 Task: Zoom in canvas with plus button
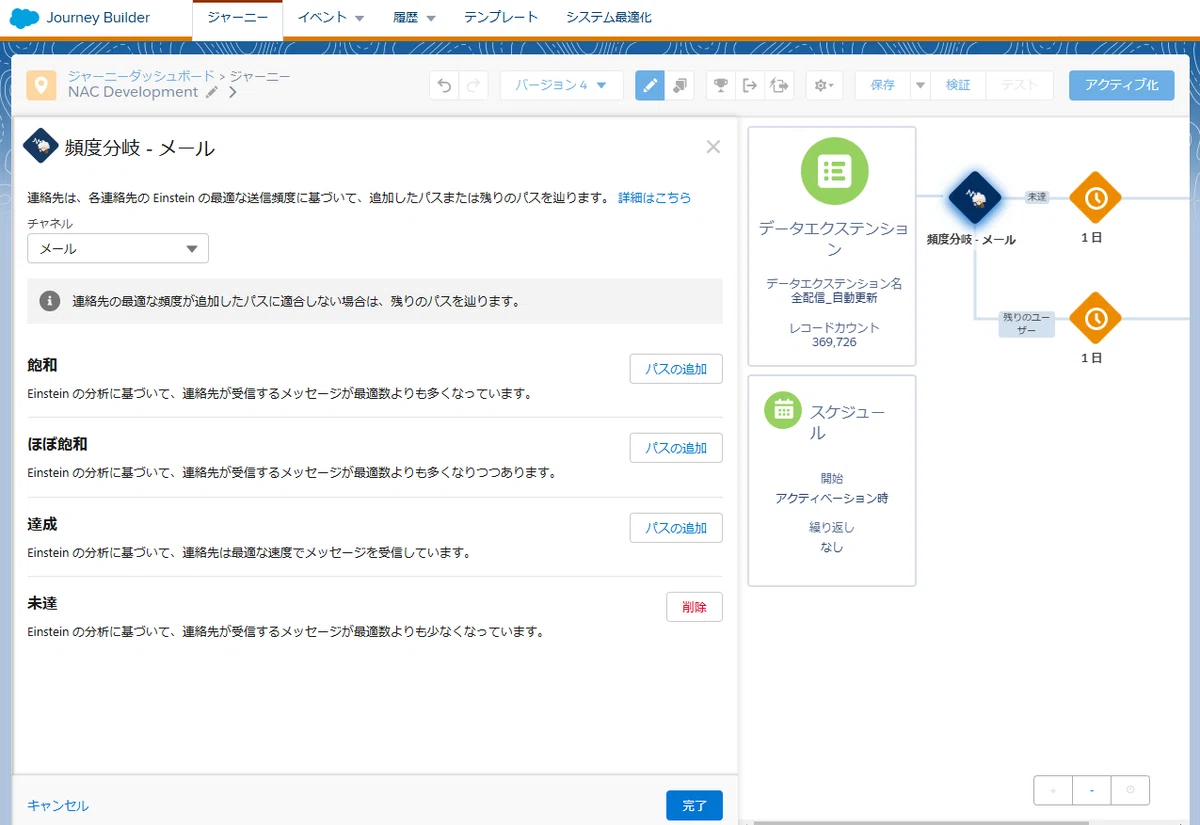coord(1053,790)
